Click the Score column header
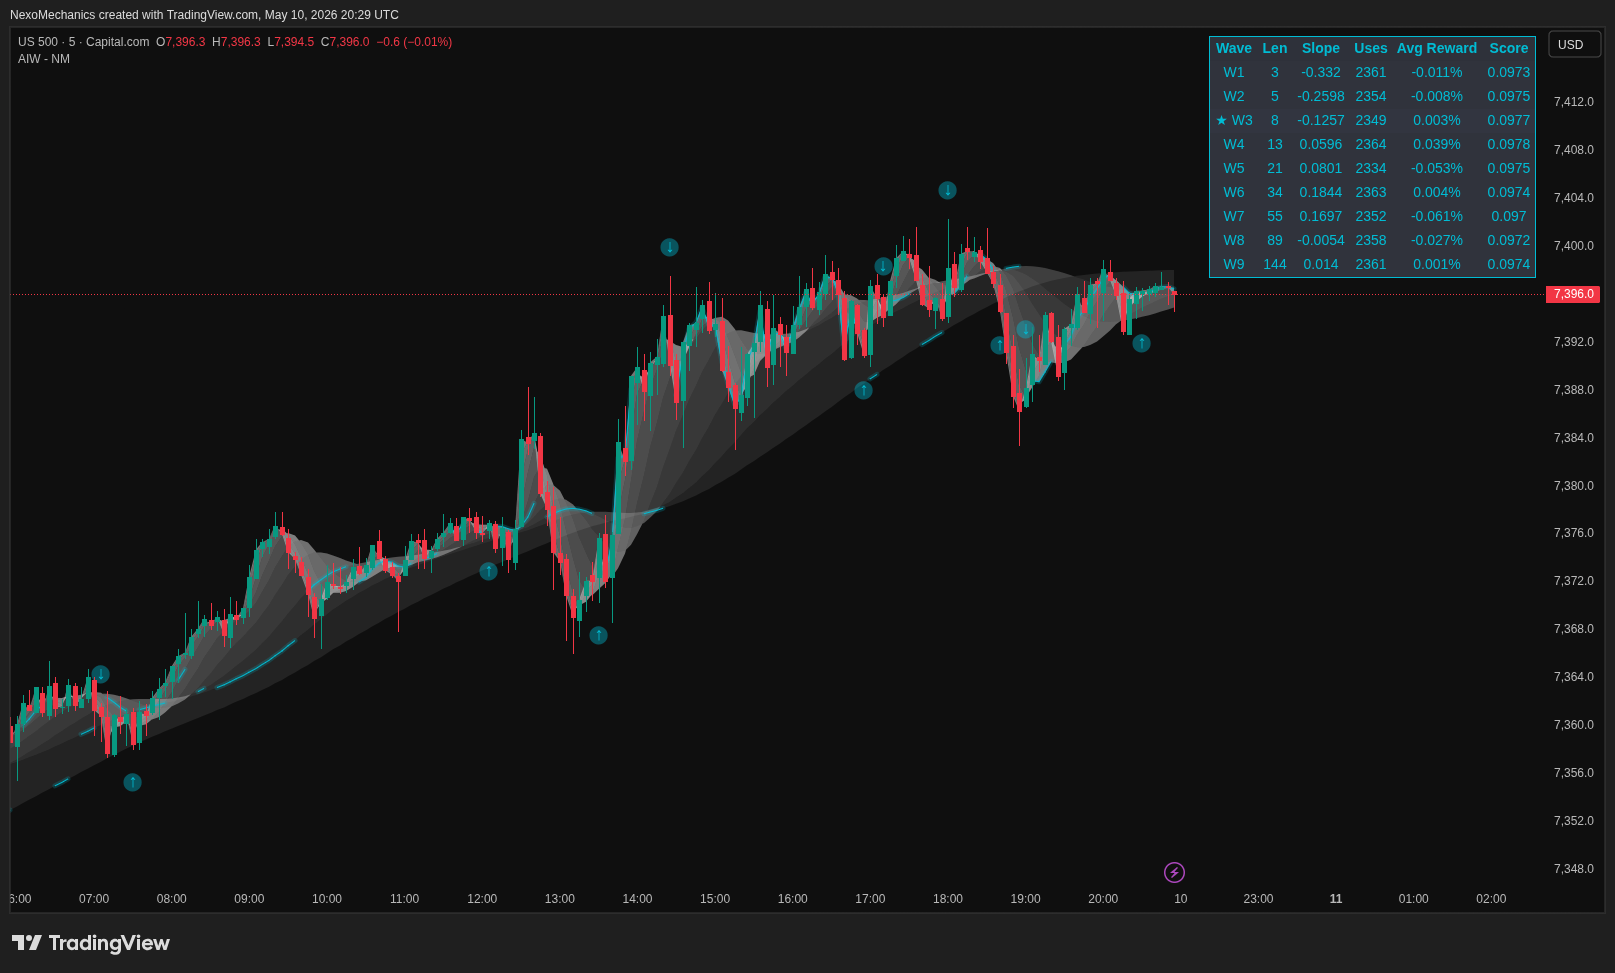The height and width of the screenshot is (973, 1615). [1509, 48]
